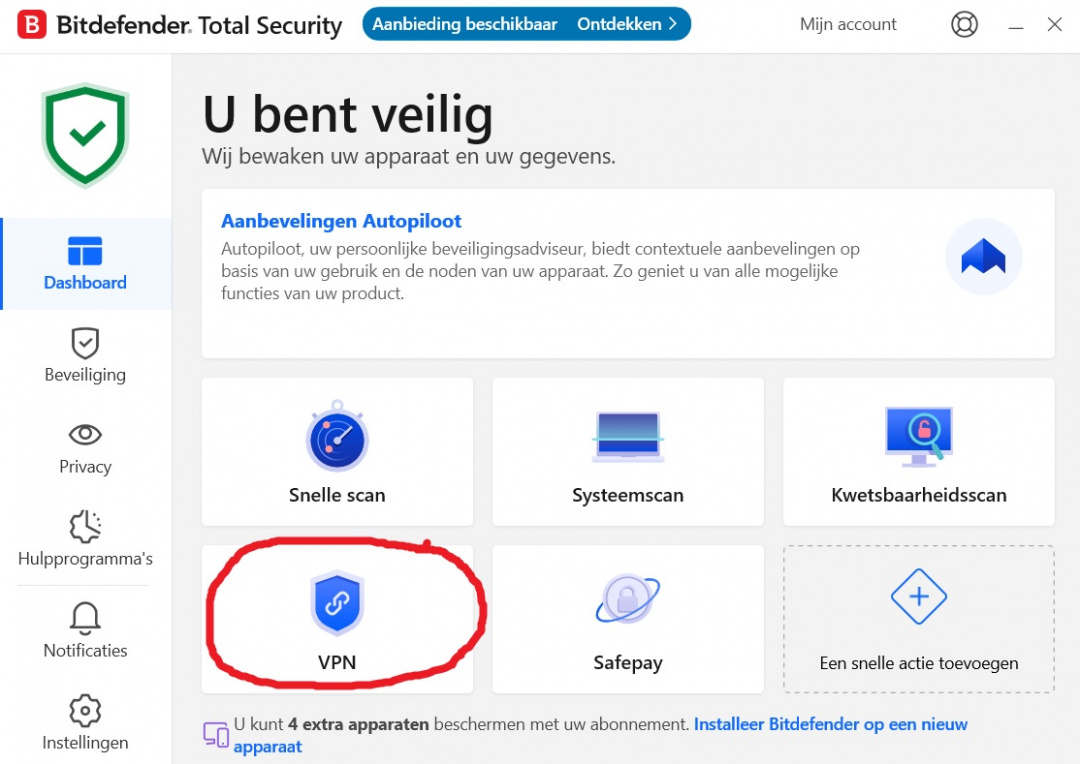This screenshot has width=1080, height=764.
Task: Open Instellingen gear settings
Action: pyautogui.click(x=85, y=723)
